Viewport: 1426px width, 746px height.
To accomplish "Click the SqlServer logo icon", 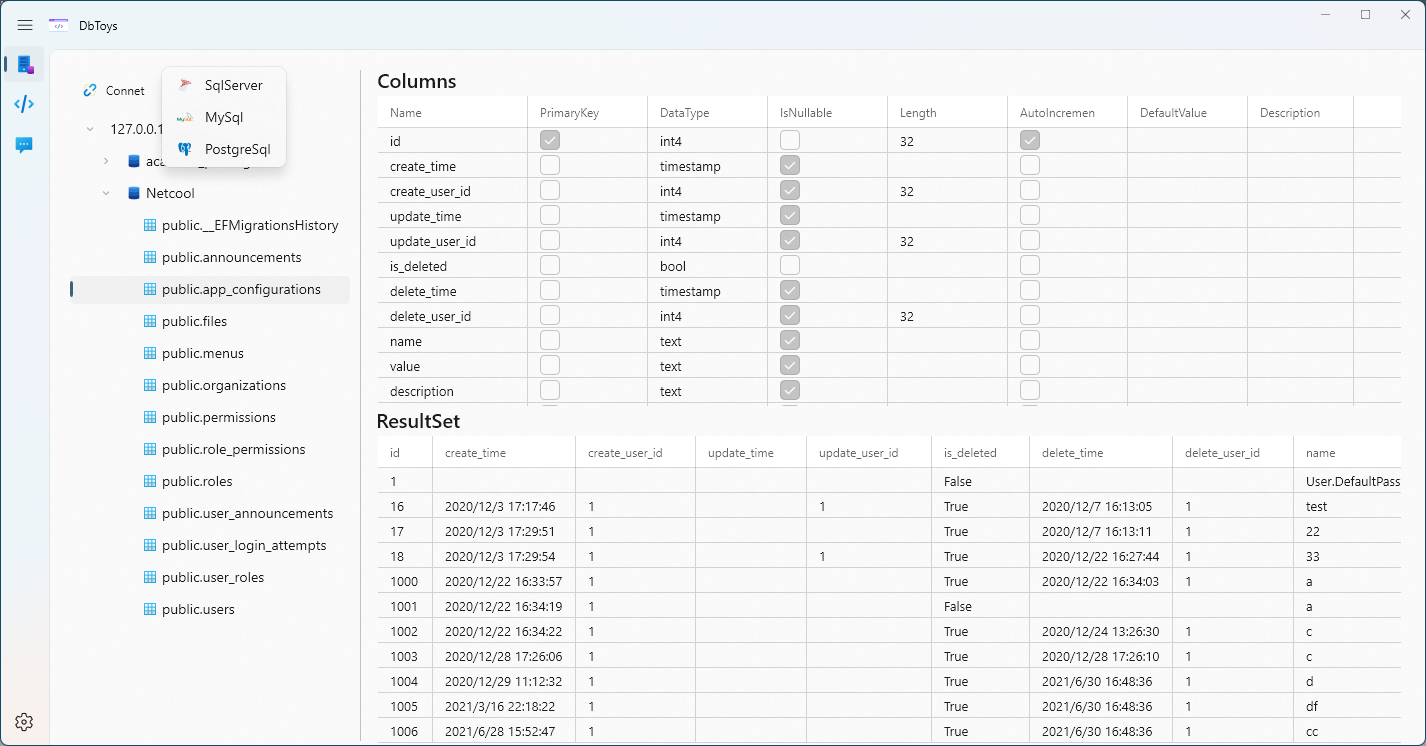I will [x=185, y=85].
